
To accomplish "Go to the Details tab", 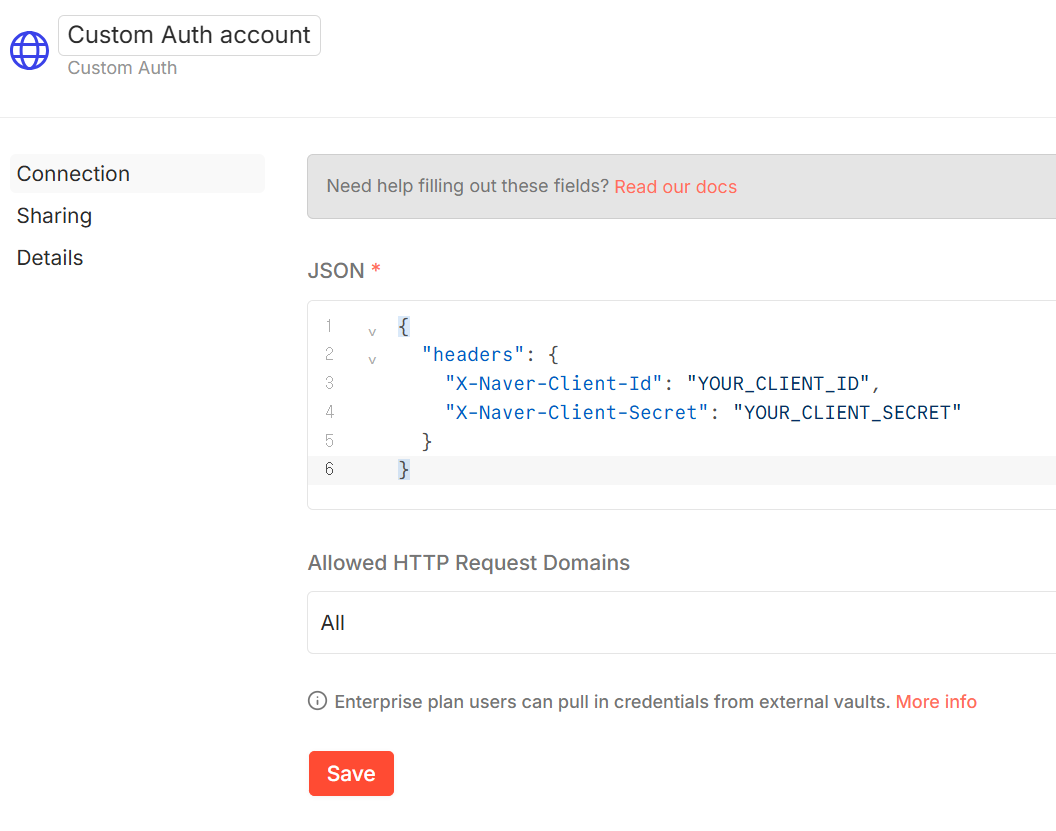I will [x=50, y=258].
